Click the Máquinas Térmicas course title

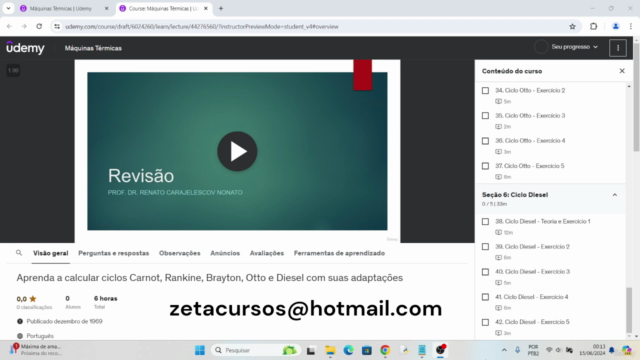93,48
